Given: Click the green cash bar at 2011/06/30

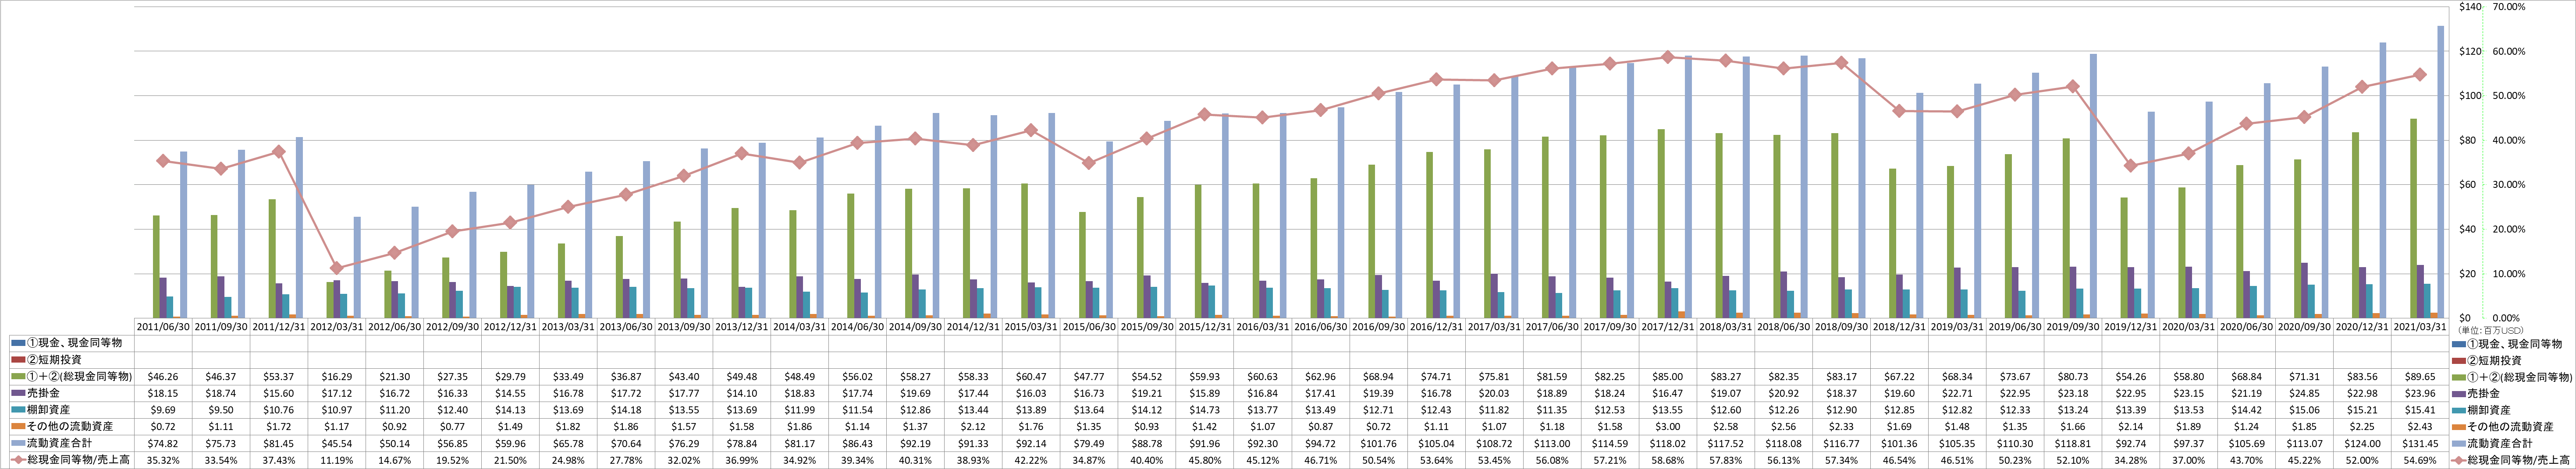Looking at the screenshot, I should coord(156,267).
